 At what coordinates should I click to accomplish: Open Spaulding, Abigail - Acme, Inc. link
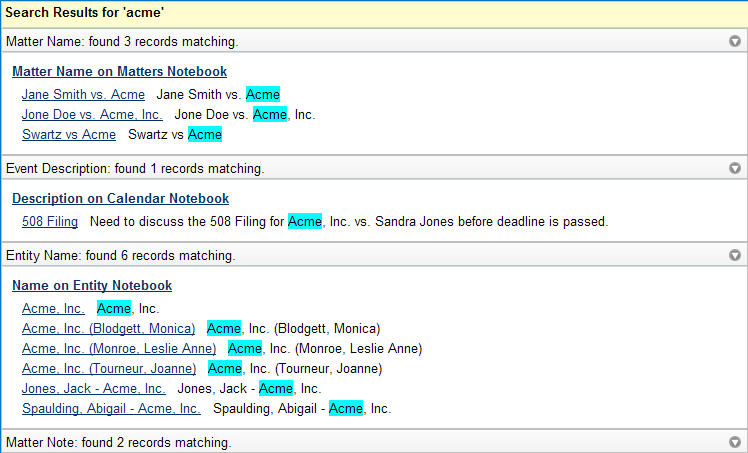111,409
